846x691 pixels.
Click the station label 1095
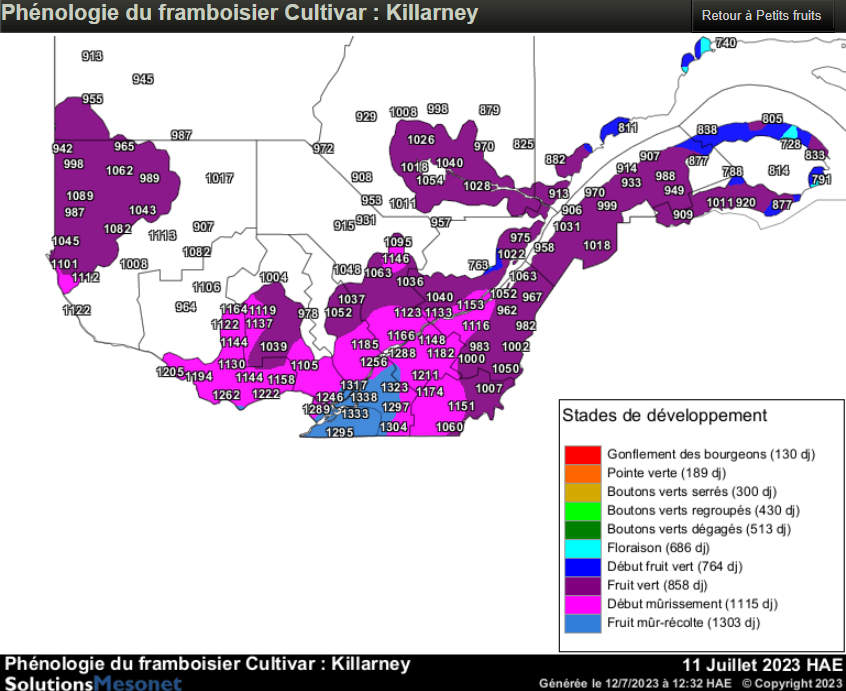click(x=398, y=242)
